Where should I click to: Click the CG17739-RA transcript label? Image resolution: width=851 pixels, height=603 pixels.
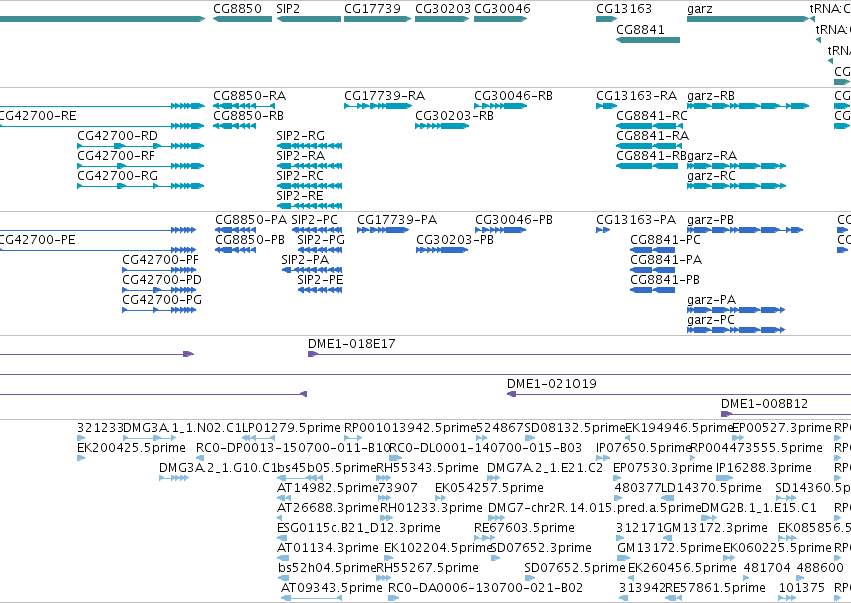tap(384, 96)
